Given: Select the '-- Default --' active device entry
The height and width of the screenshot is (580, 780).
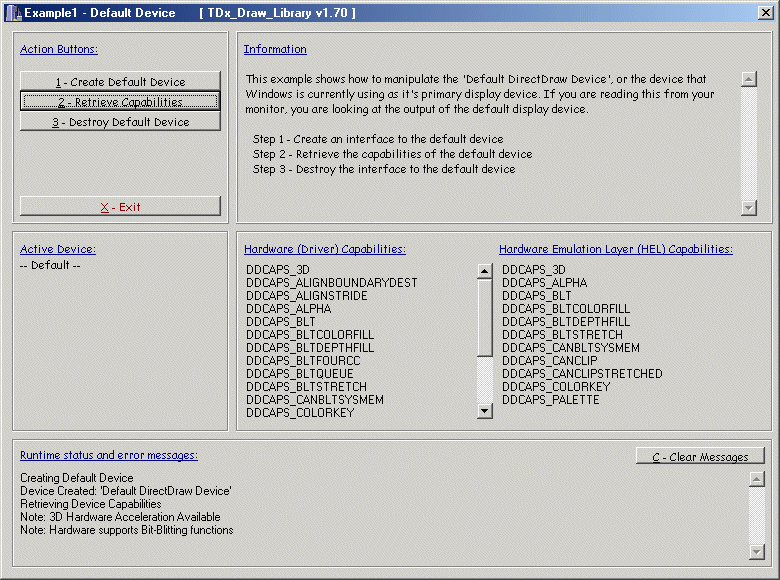Looking at the screenshot, I should [x=50, y=266].
